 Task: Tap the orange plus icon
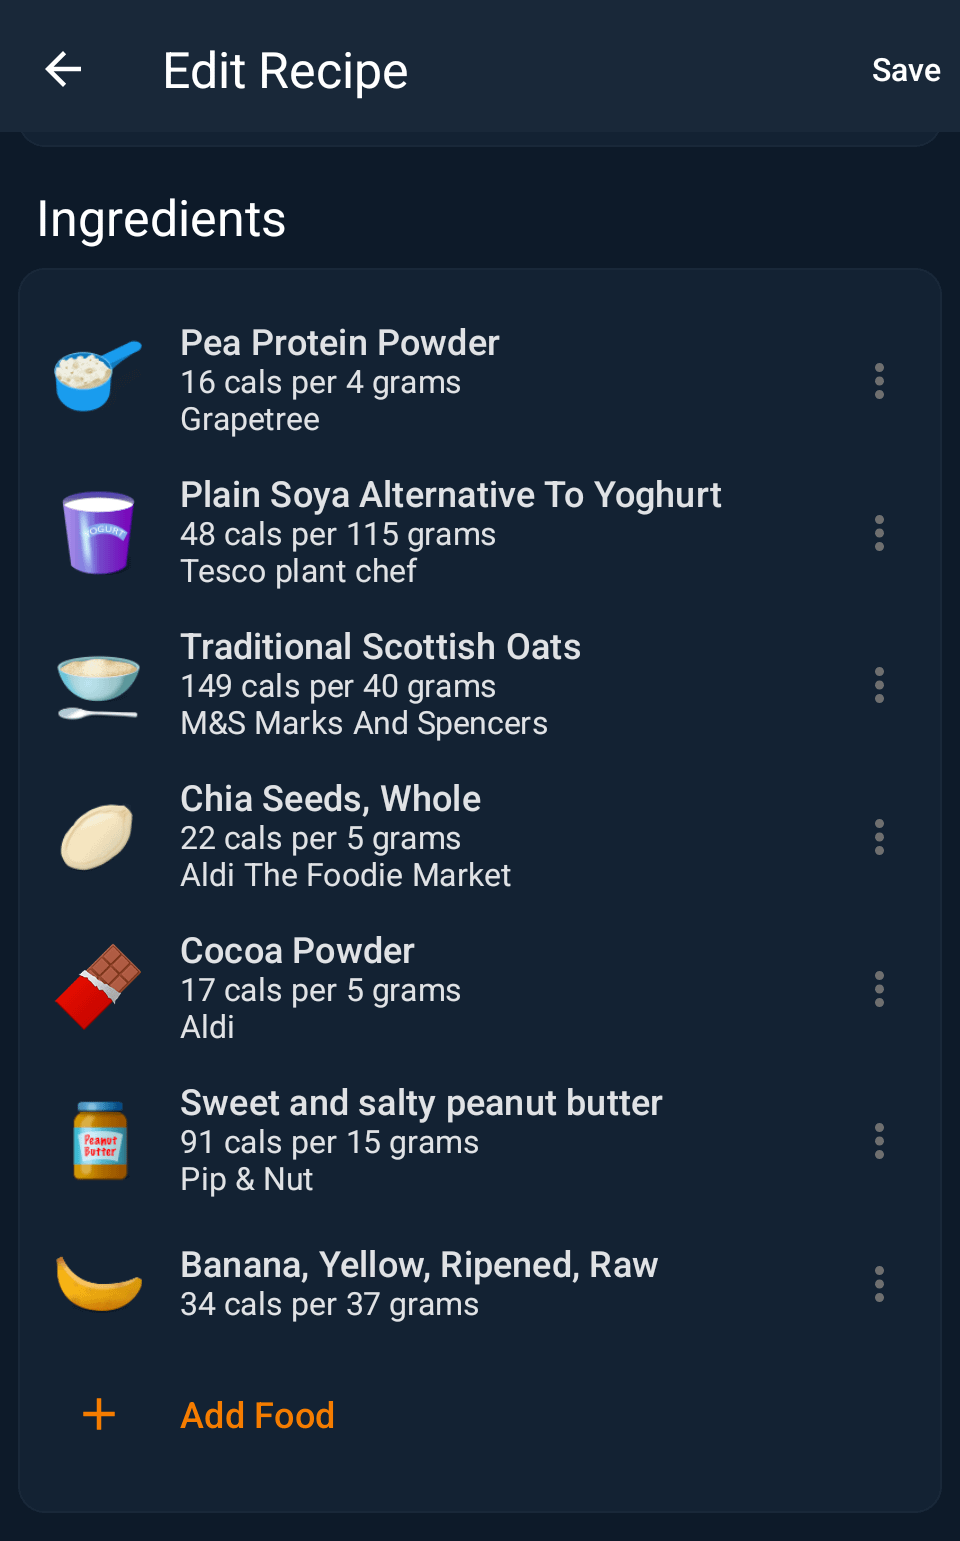coord(99,1414)
